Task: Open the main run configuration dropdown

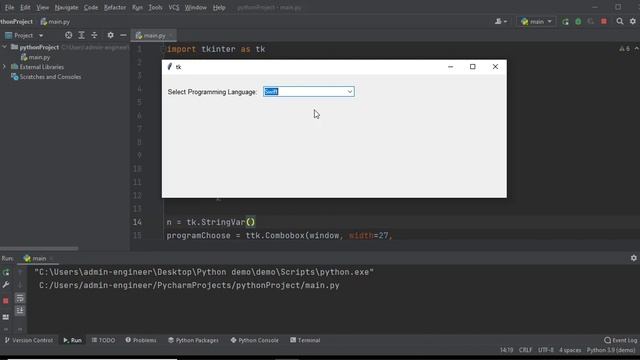Action: [x=536, y=21]
